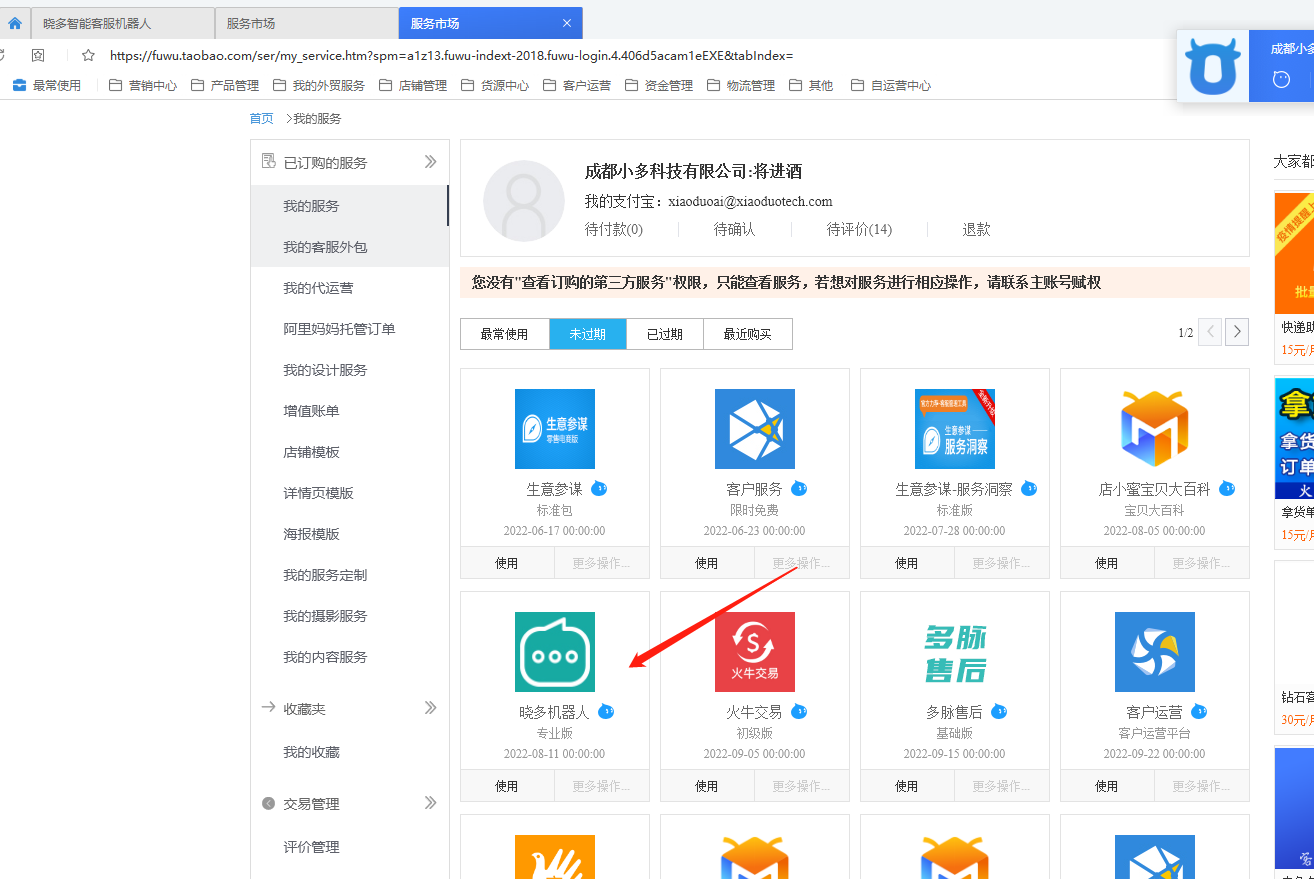Screen dimensions: 1314x879
Task: Expand the 交易管理 sidebar section
Action: (x=430, y=802)
